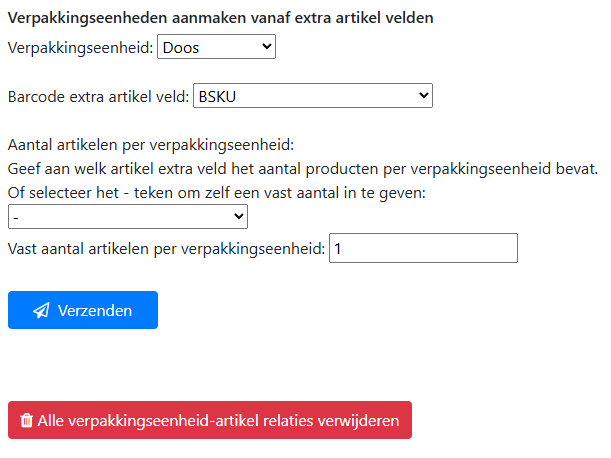
Task: Click the Vast aantal artikelen per verpakkingseenheid label
Action: point(166,248)
